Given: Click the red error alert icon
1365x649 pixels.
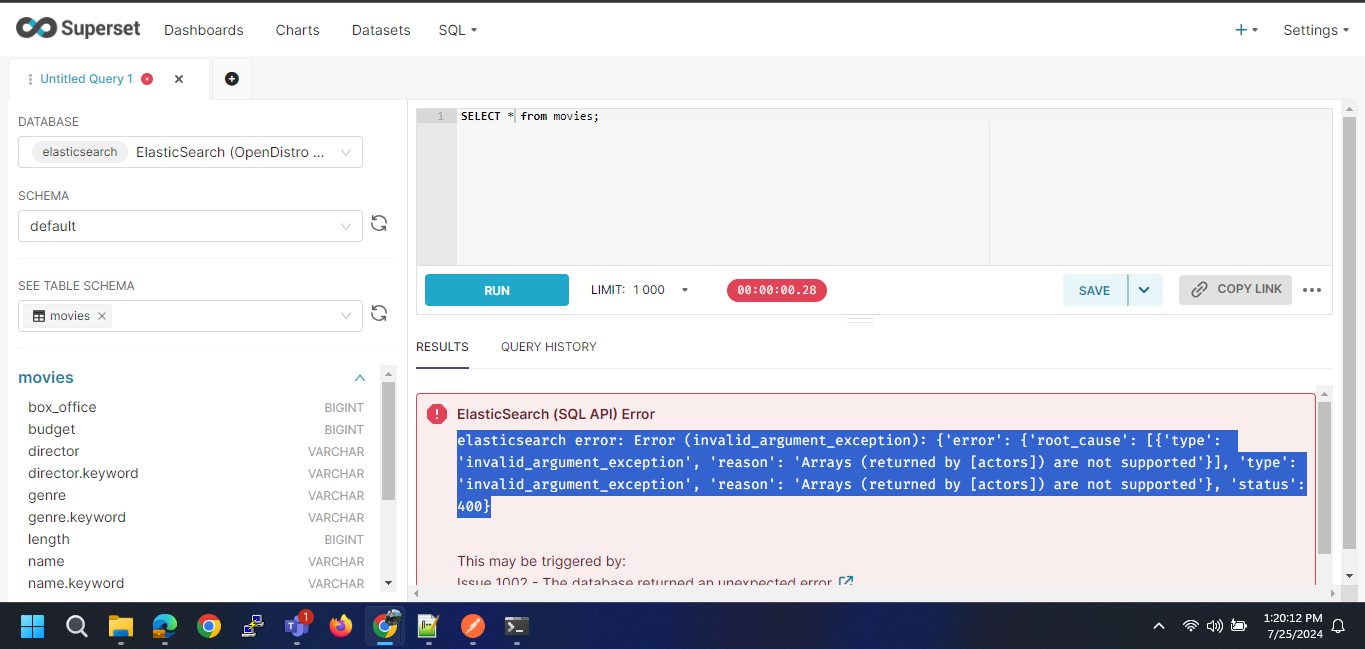Looking at the screenshot, I should (x=437, y=414).
